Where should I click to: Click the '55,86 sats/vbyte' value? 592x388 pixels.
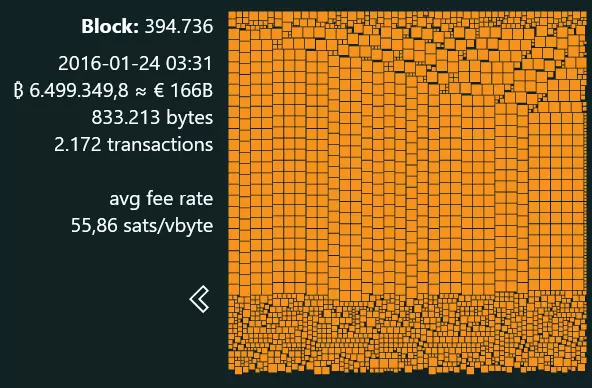click(142, 226)
